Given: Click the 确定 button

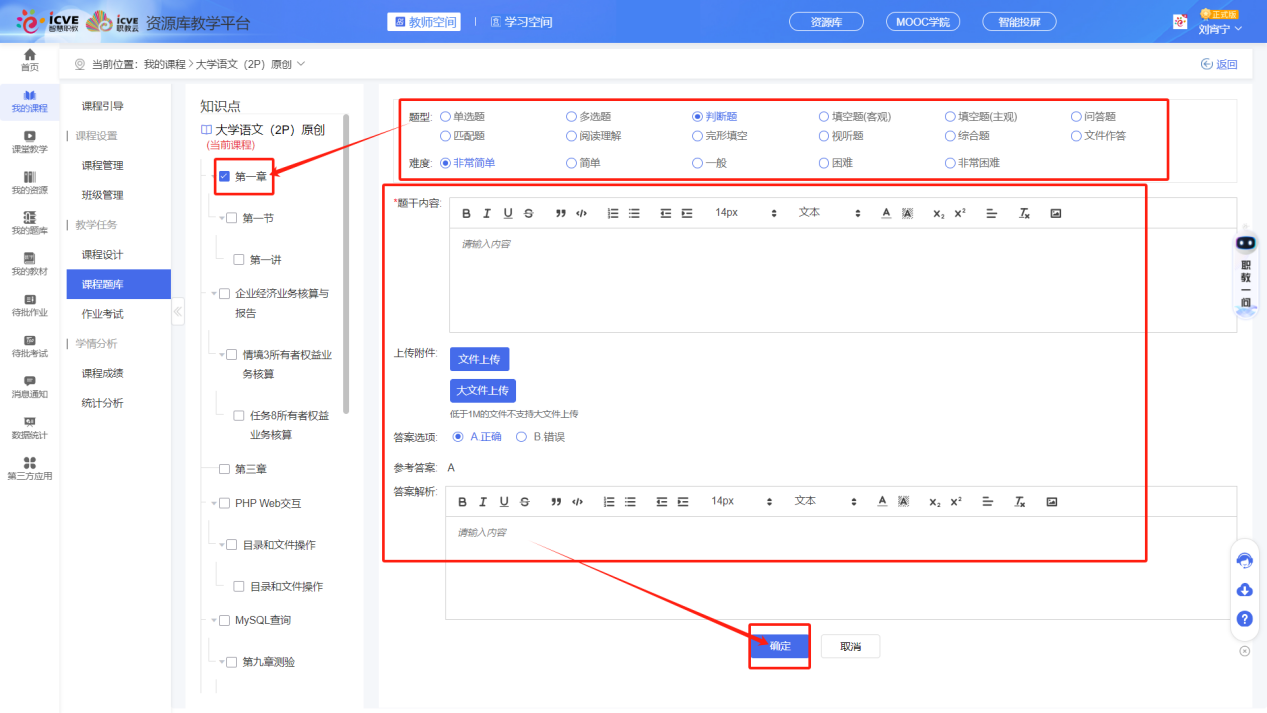Looking at the screenshot, I should 780,646.
